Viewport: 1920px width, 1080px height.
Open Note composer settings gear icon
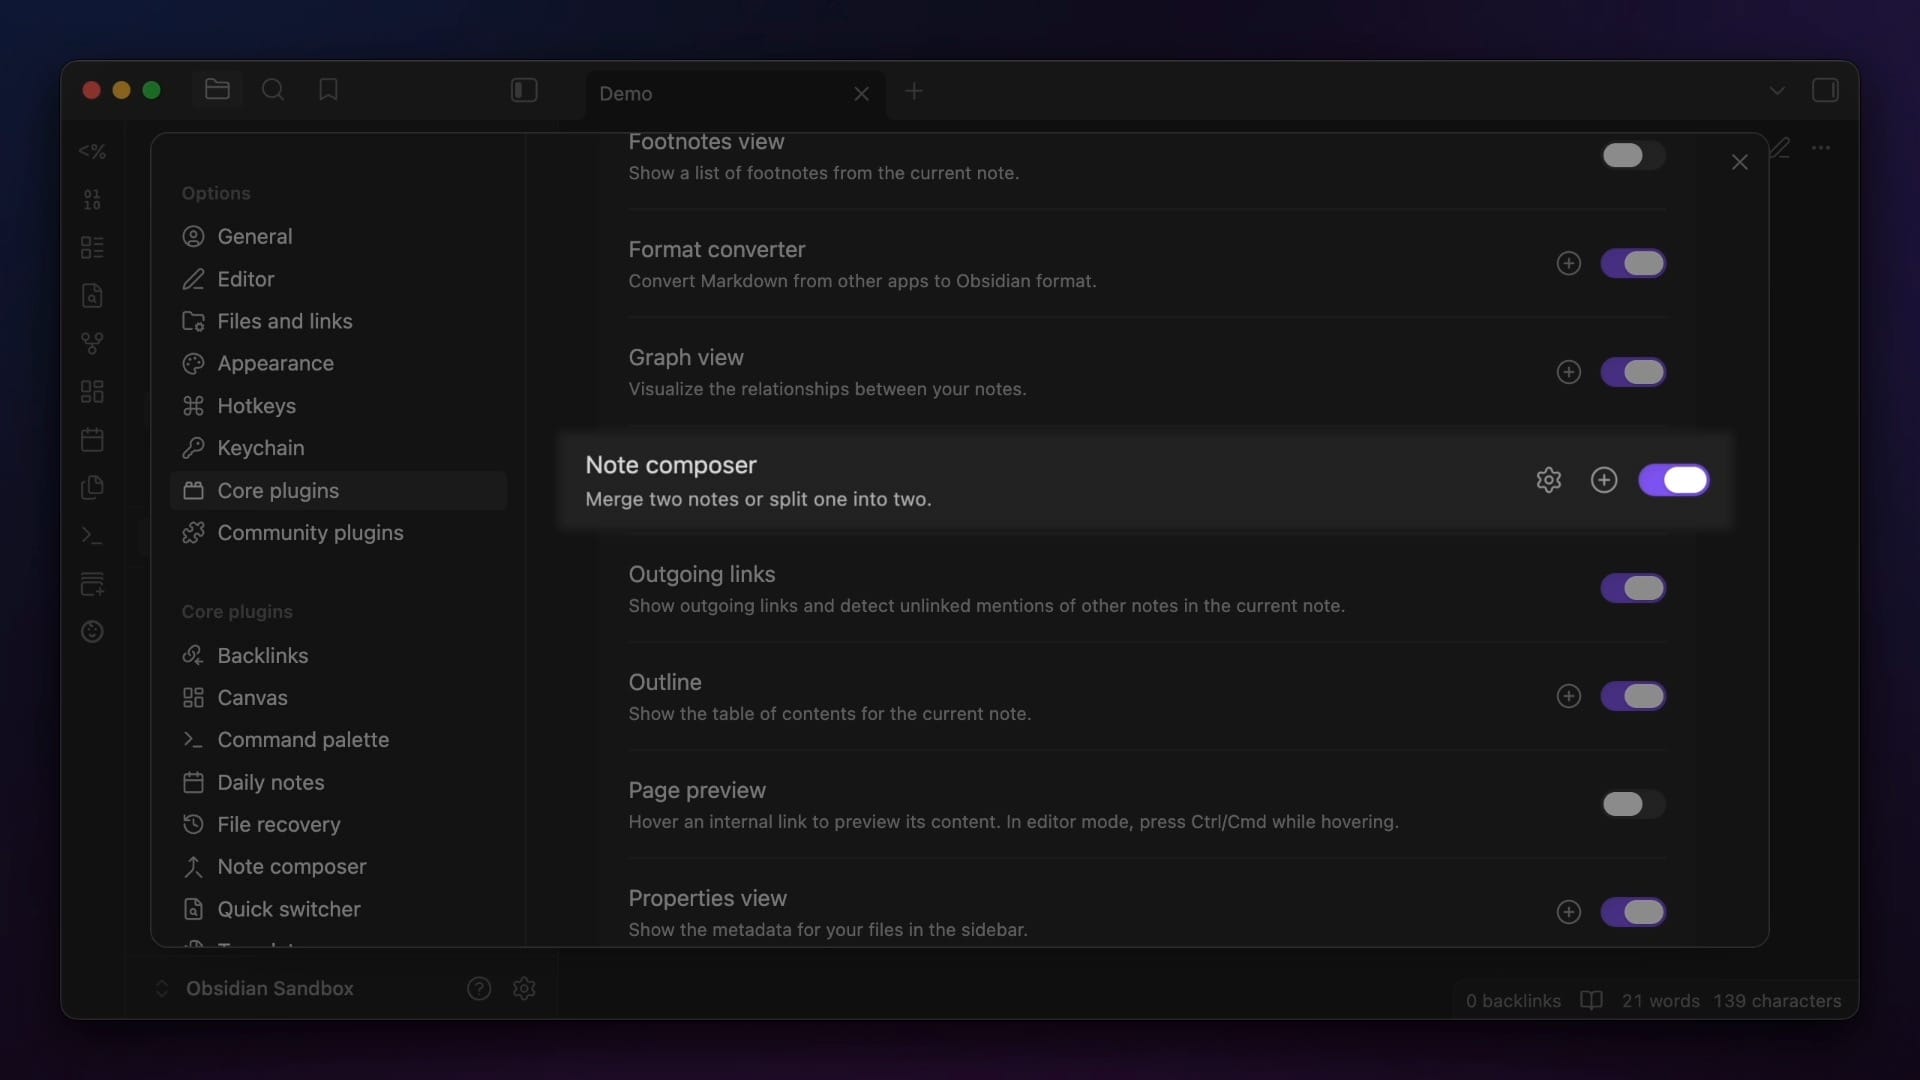(x=1548, y=480)
